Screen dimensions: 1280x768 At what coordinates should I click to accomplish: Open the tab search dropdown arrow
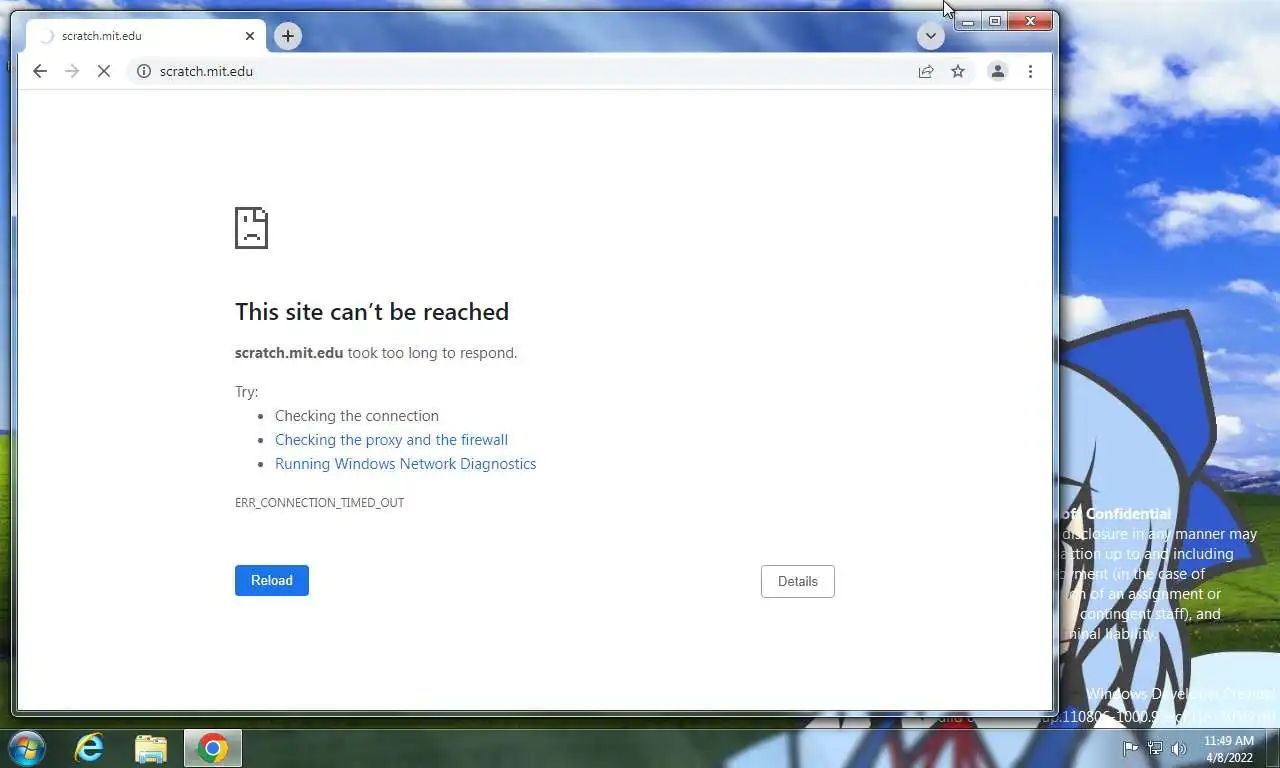point(931,36)
